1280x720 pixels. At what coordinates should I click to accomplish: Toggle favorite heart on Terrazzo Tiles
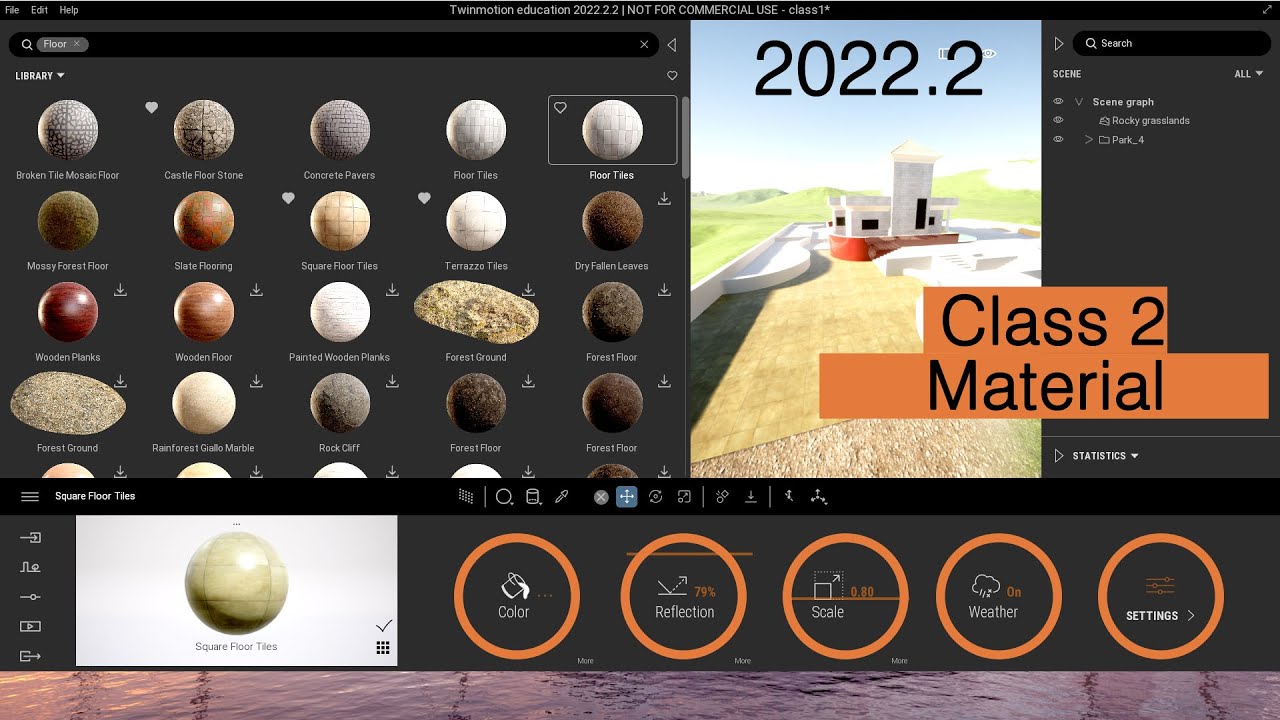pos(424,199)
